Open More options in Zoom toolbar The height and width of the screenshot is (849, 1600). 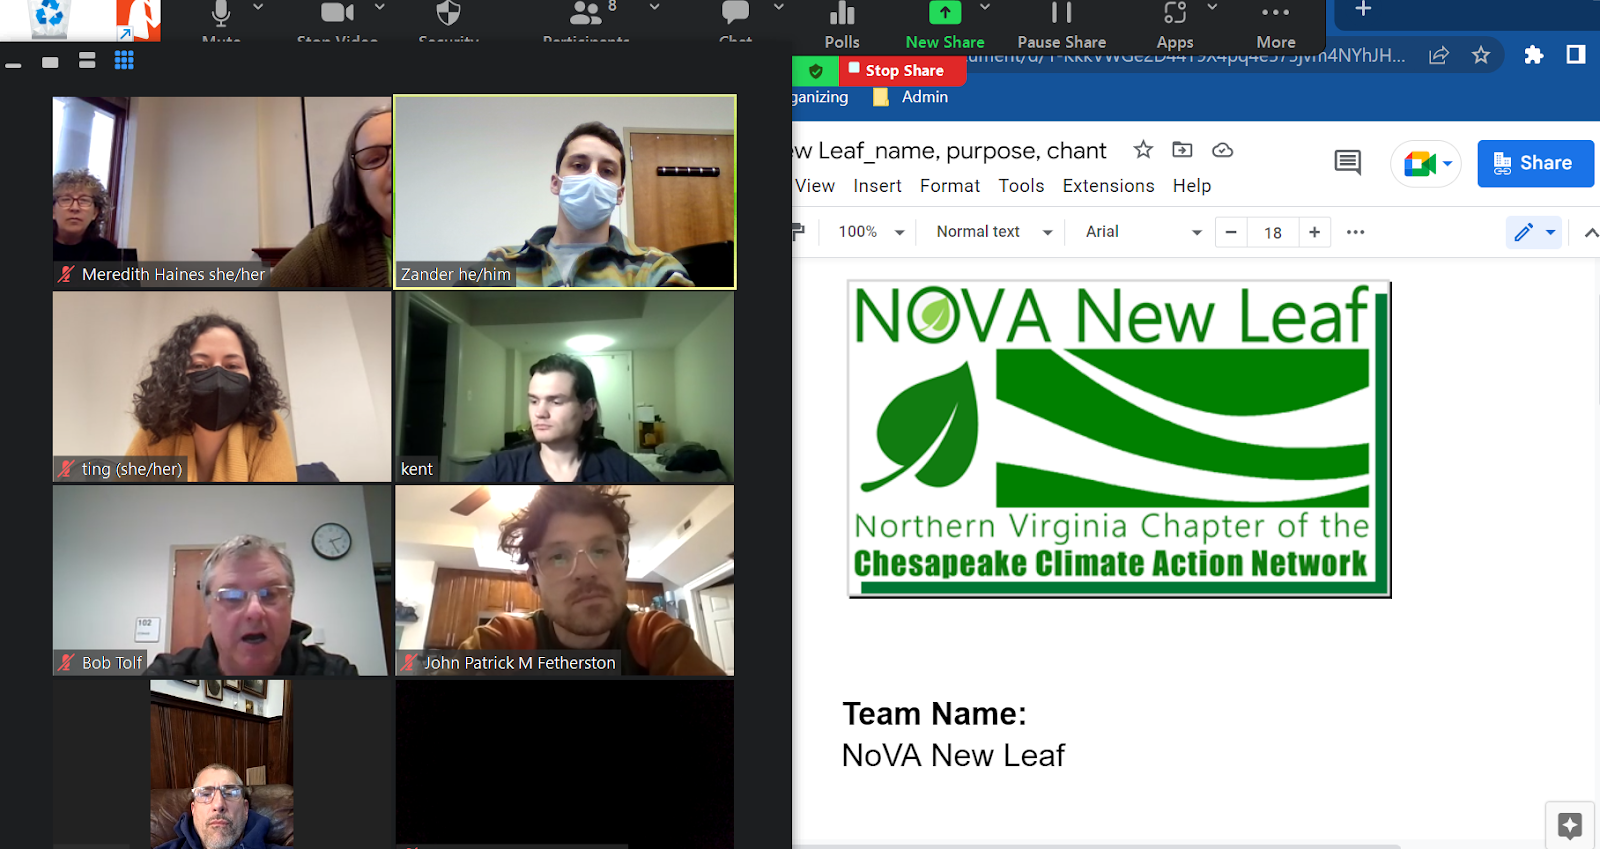pyautogui.click(x=1275, y=25)
